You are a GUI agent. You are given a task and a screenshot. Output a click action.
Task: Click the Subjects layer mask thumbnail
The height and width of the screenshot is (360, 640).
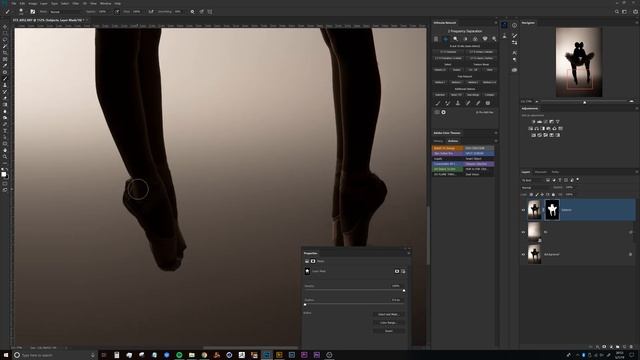[552, 210]
